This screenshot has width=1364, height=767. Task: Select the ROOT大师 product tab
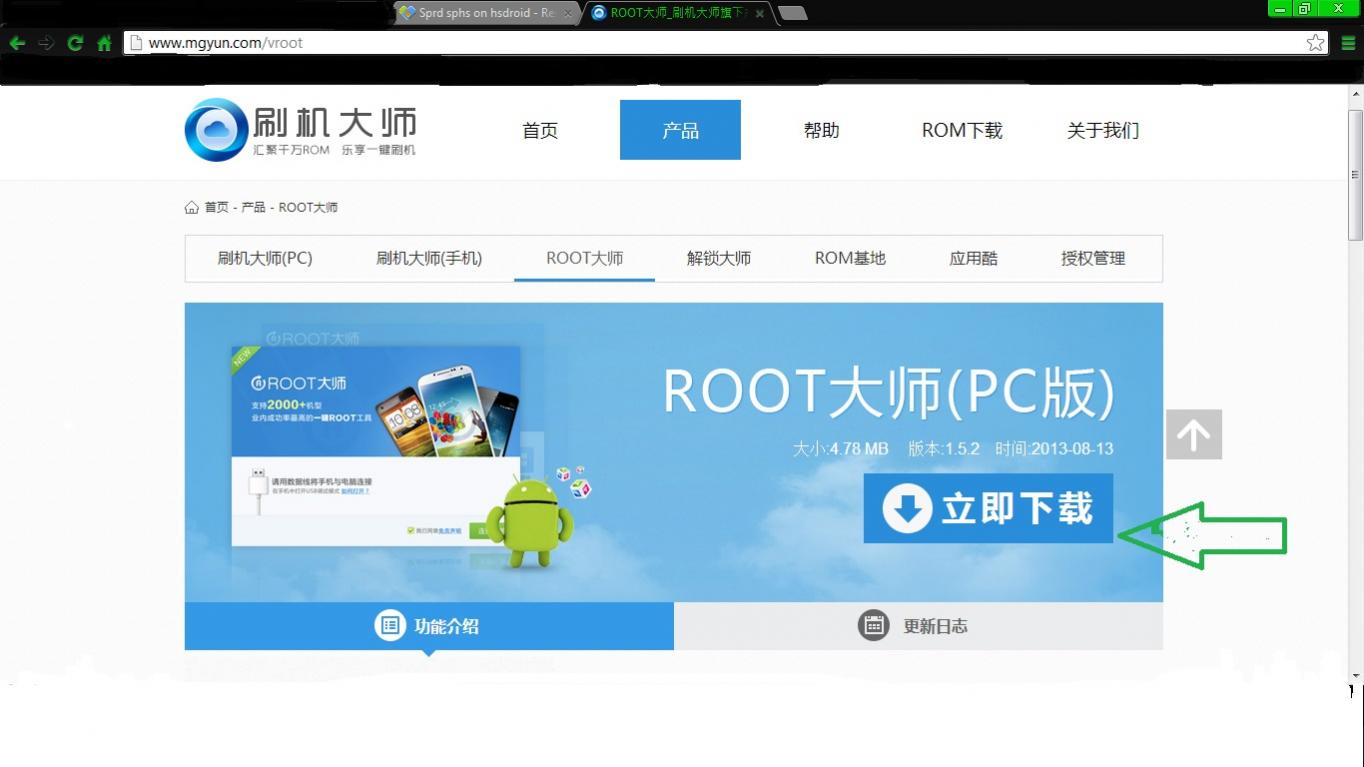tap(585, 258)
